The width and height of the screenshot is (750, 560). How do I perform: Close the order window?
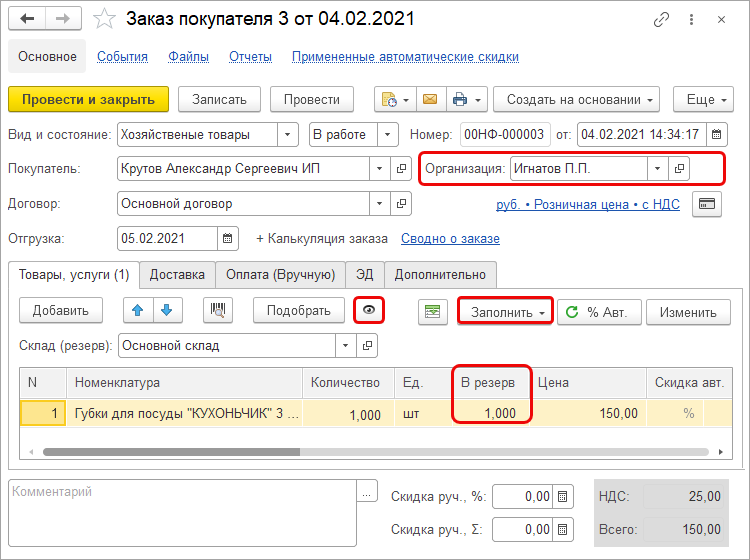click(x=722, y=20)
